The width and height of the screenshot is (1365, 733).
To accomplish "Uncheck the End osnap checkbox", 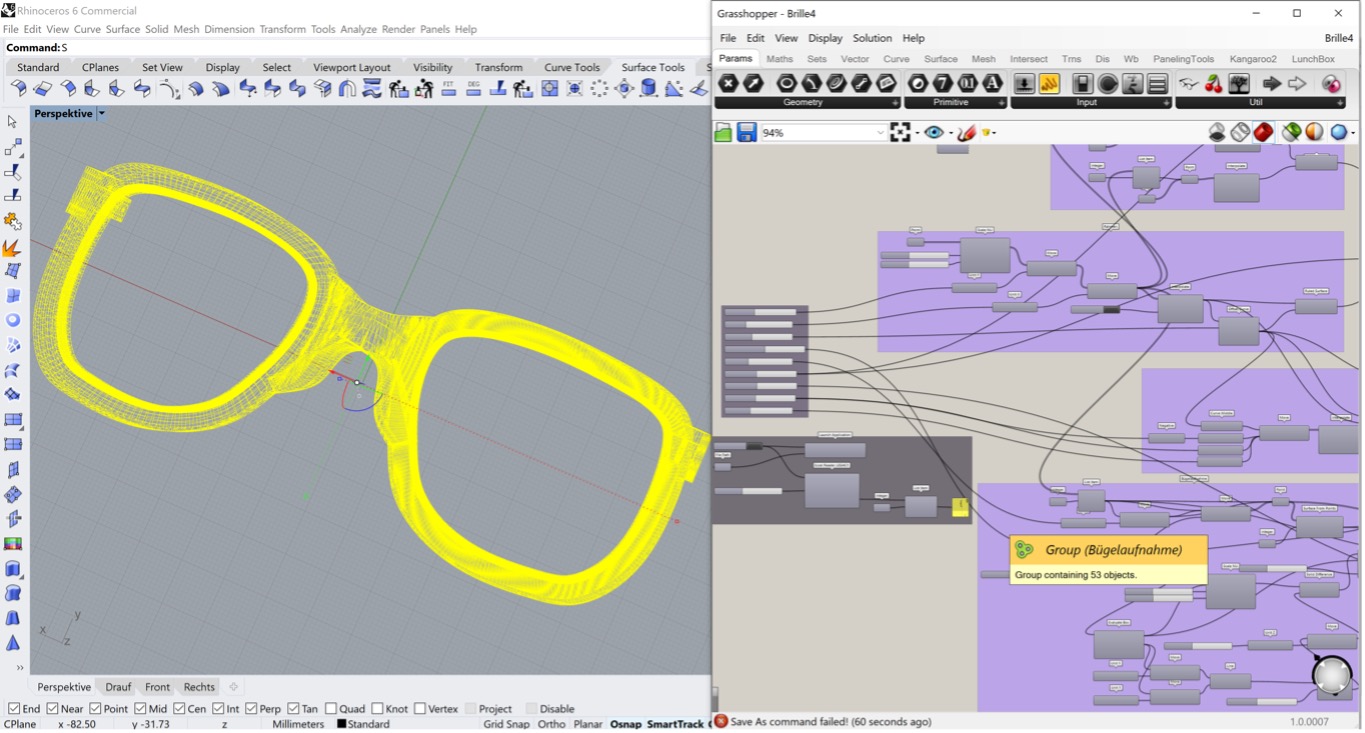I will (14, 709).
